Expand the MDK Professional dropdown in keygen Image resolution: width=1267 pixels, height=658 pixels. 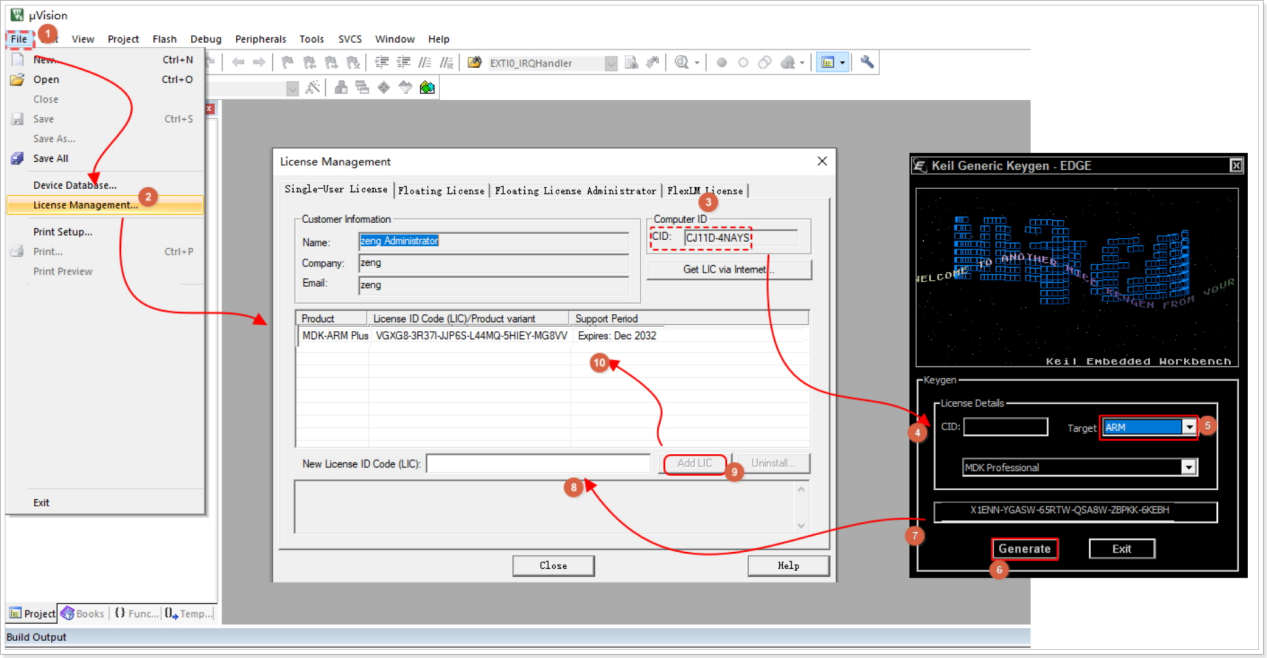click(x=1189, y=467)
